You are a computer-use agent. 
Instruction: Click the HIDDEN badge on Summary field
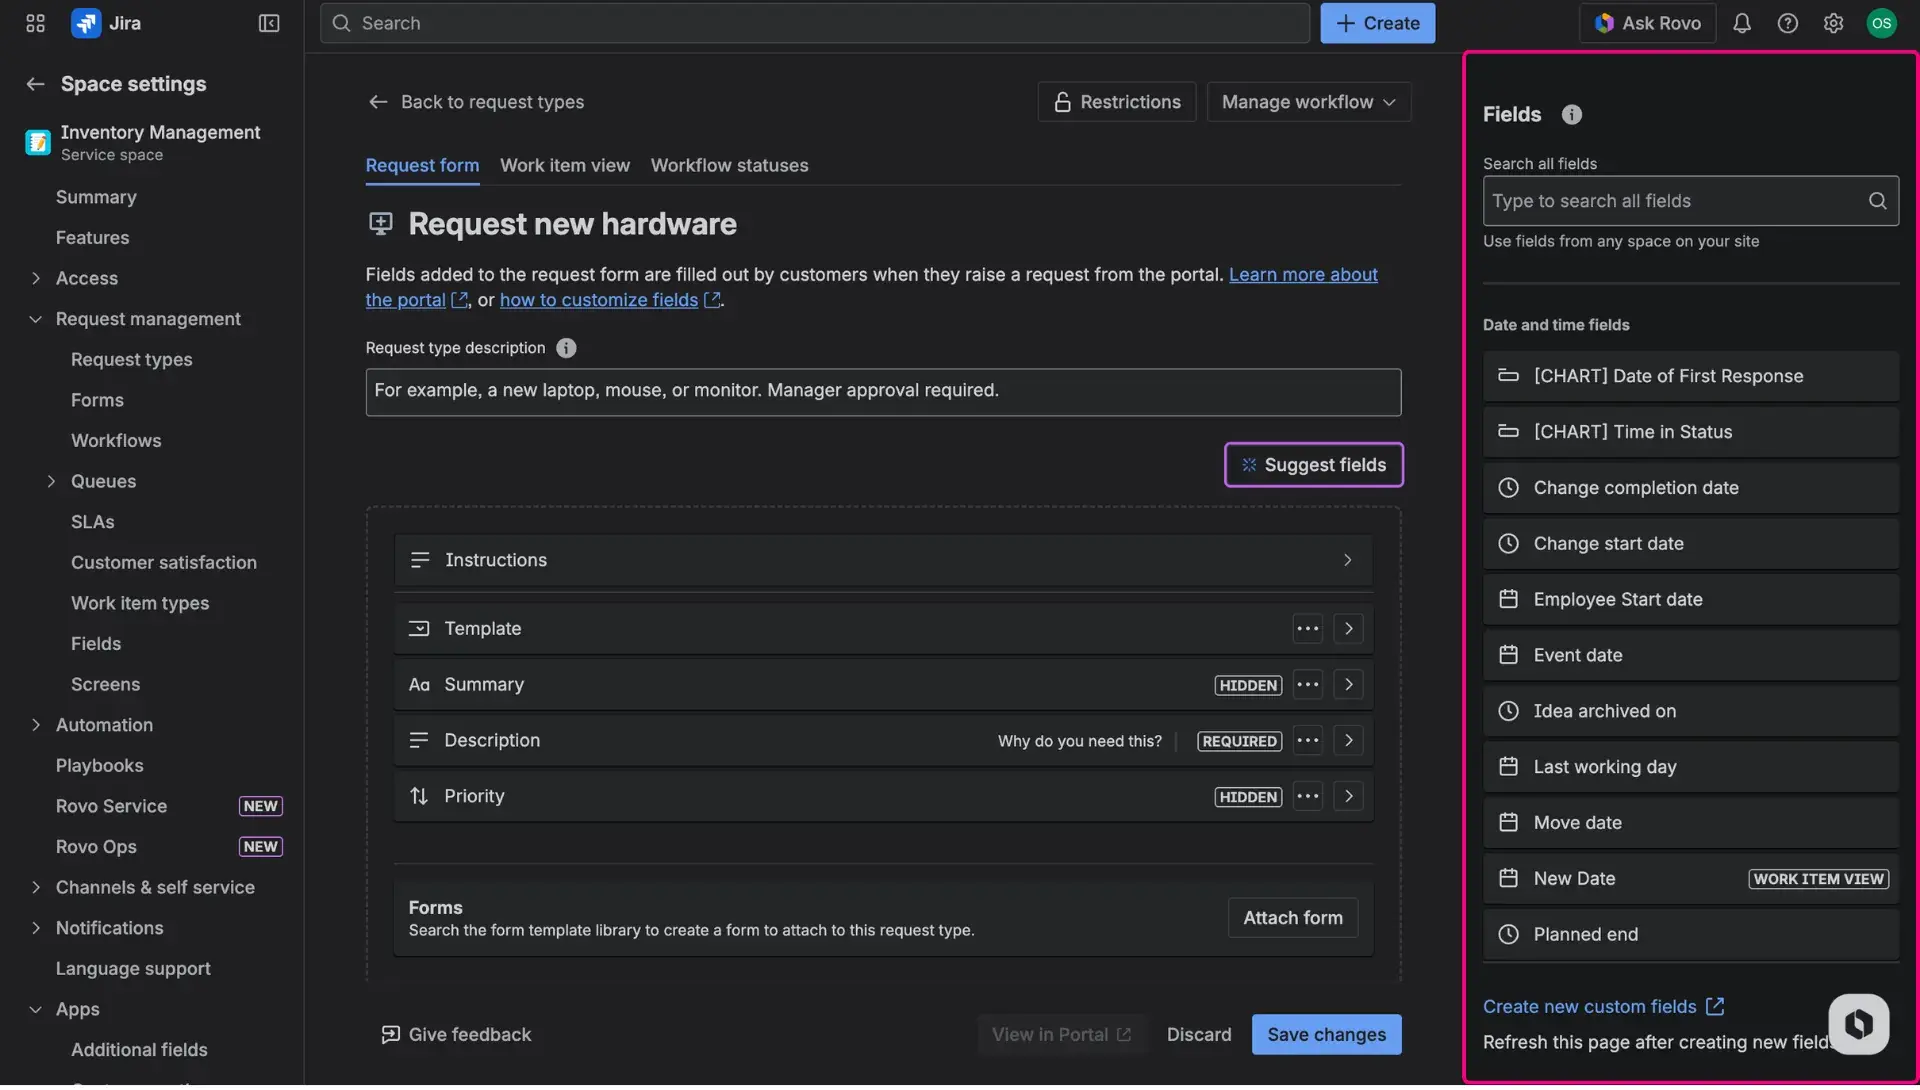(1247, 684)
